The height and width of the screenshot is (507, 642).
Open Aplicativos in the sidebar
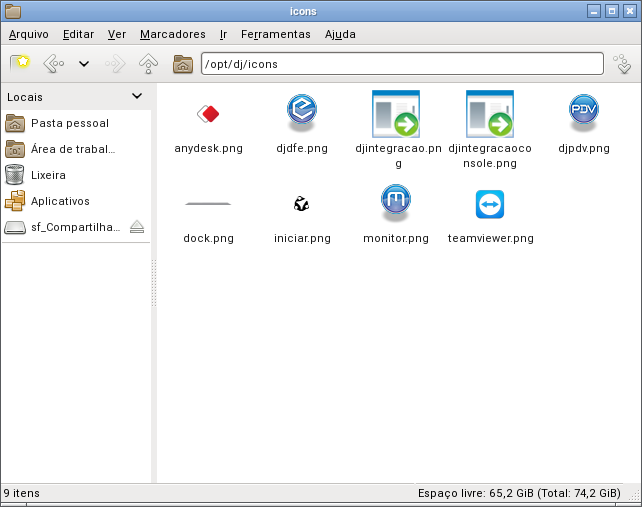coord(76,201)
